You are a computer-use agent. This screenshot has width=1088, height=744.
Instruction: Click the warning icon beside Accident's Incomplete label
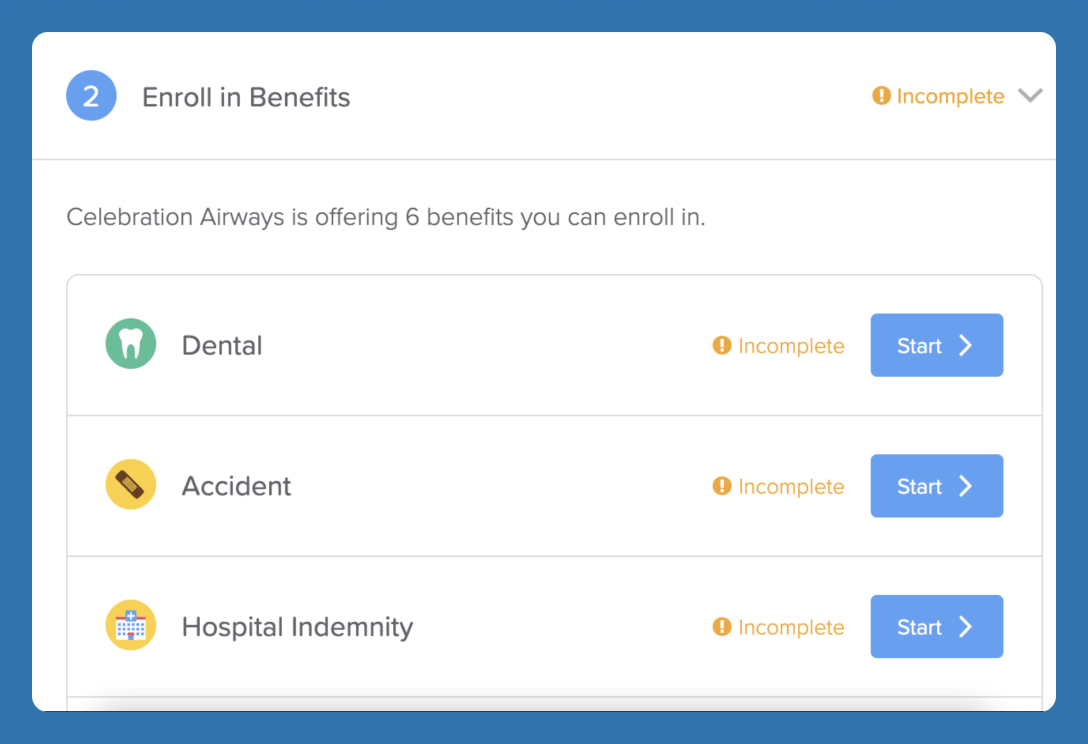722,487
